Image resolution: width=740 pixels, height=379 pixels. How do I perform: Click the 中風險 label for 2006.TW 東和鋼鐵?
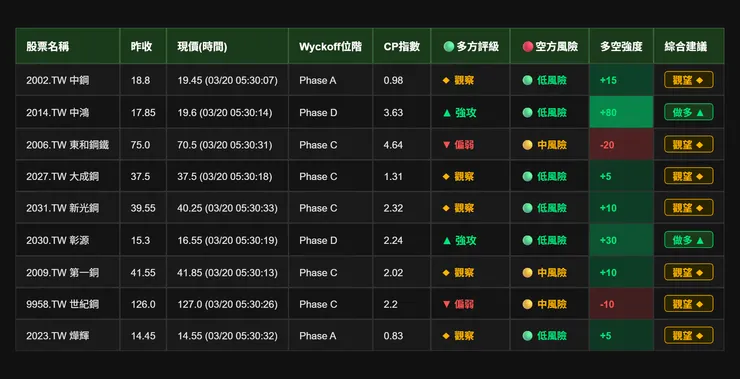point(545,144)
